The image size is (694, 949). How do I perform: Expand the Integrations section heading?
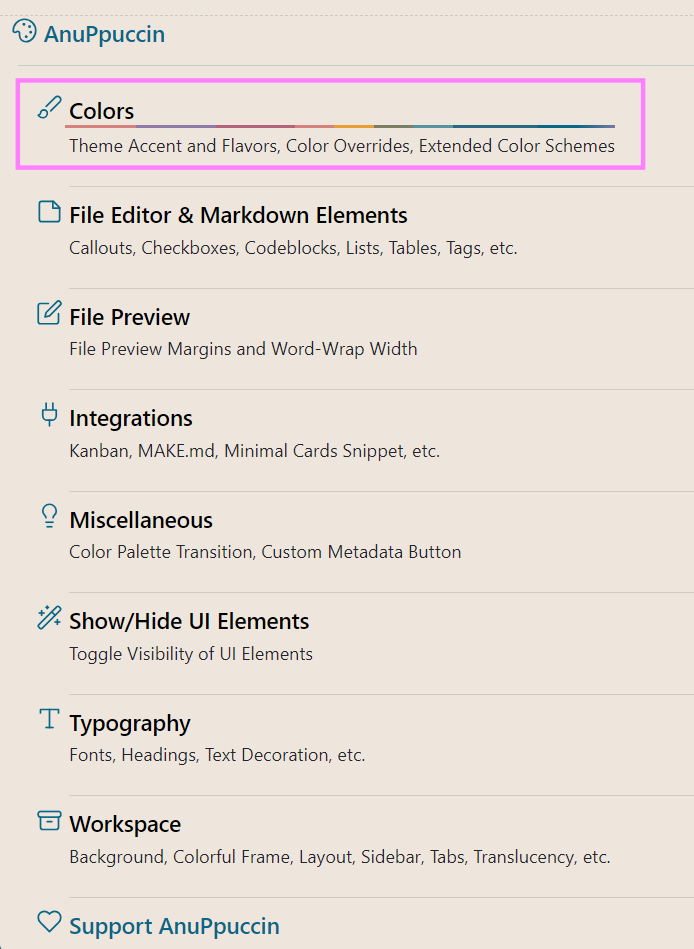tap(131, 418)
